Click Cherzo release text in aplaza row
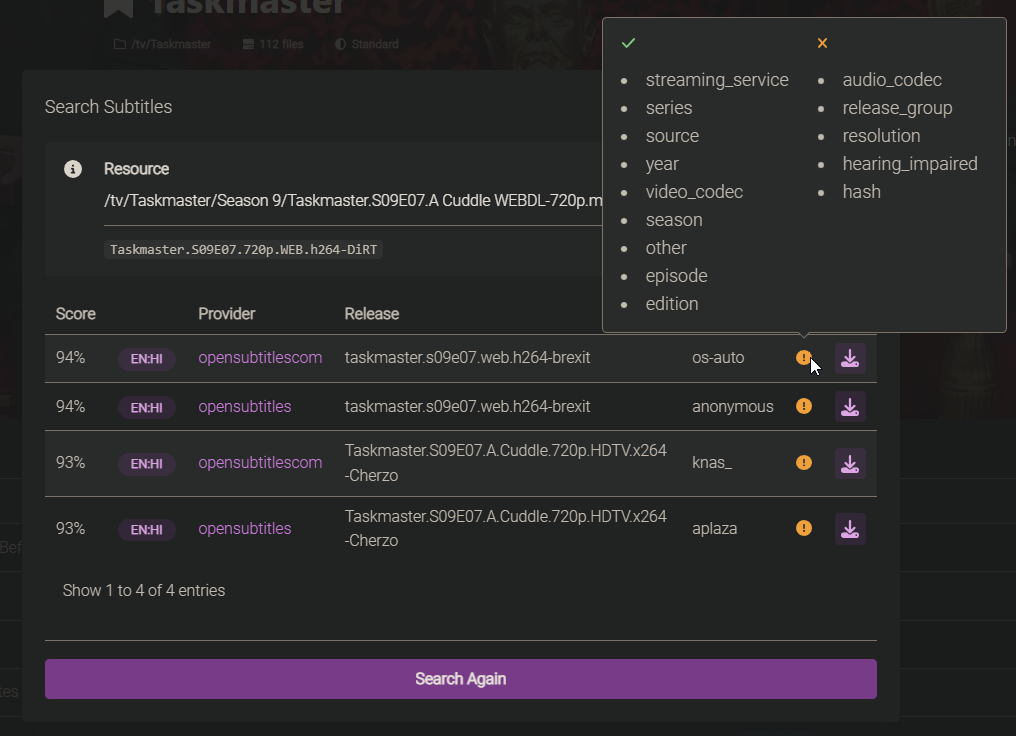1016x736 pixels. click(x=505, y=528)
